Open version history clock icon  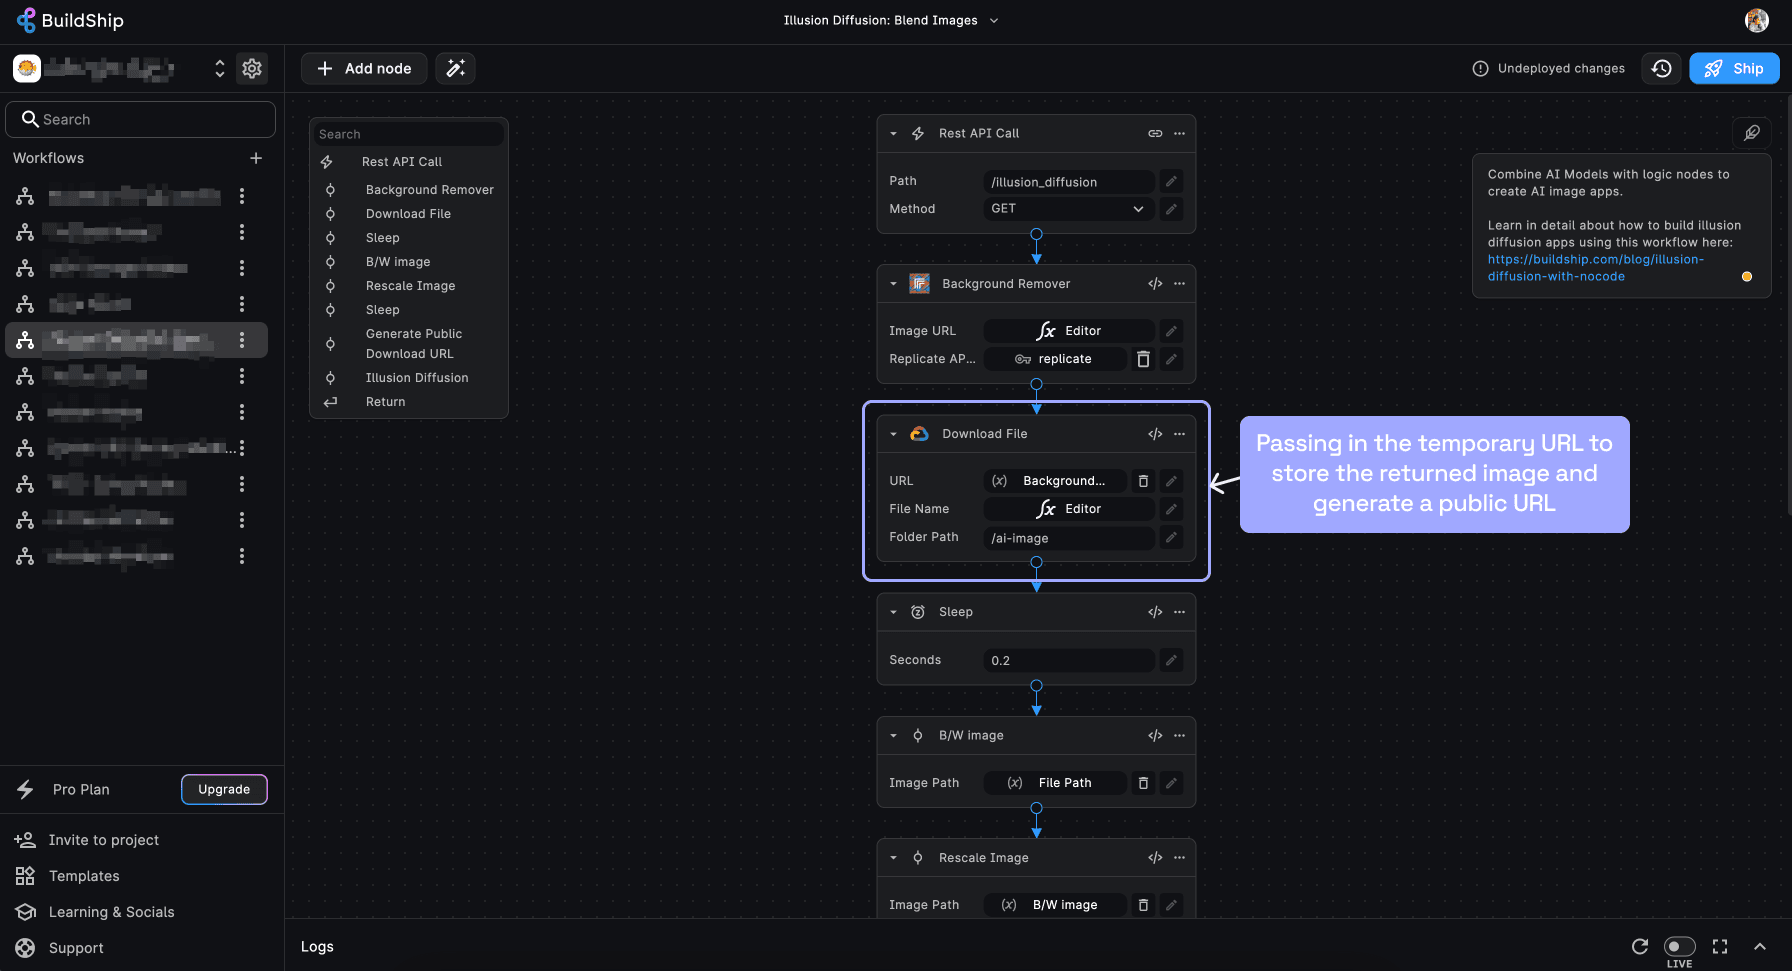point(1662,68)
